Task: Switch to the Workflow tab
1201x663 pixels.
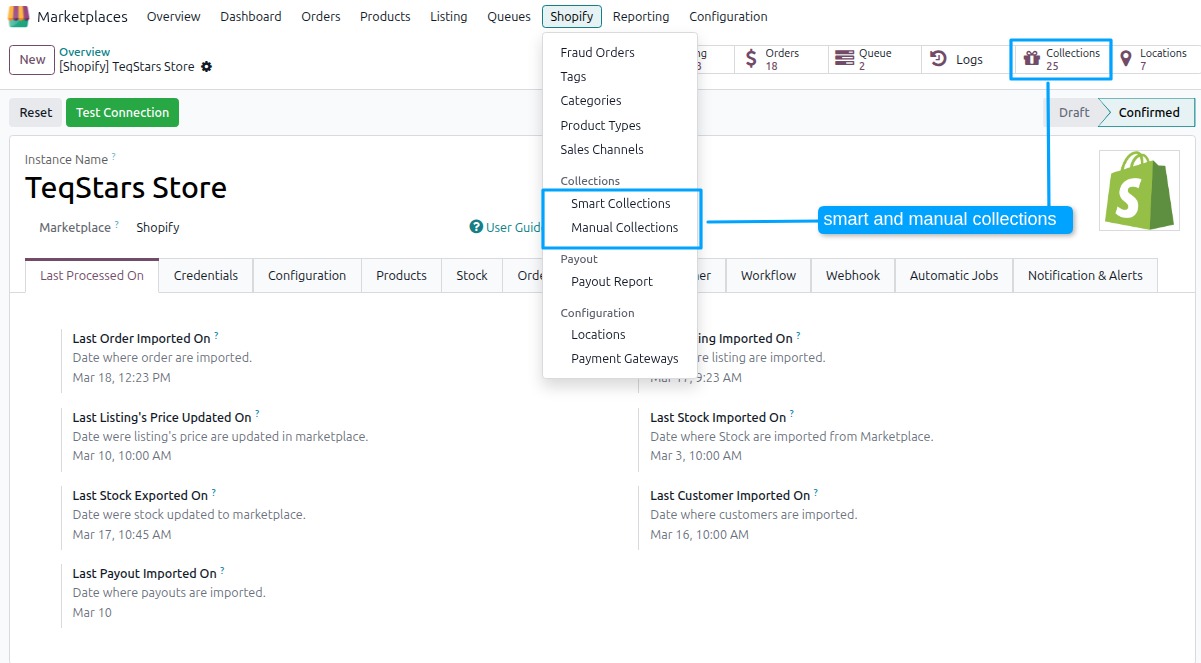Action: click(768, 275)
